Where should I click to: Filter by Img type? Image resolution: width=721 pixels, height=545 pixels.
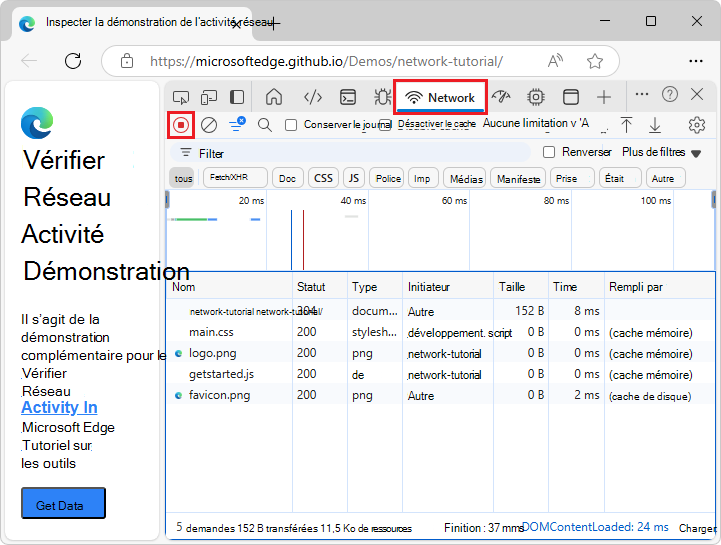point(423,178)
